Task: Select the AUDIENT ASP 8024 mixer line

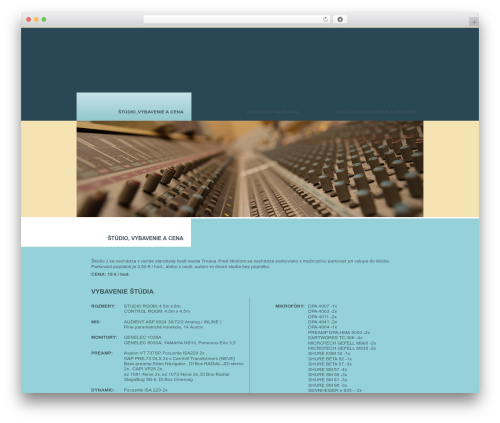Action: point(173,322)
